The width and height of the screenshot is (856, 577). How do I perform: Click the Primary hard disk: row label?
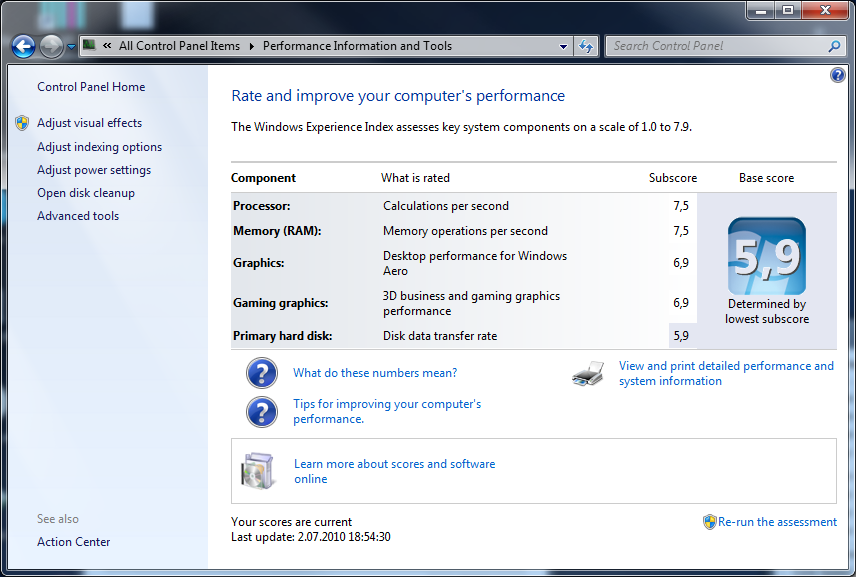tap(282, 336)
